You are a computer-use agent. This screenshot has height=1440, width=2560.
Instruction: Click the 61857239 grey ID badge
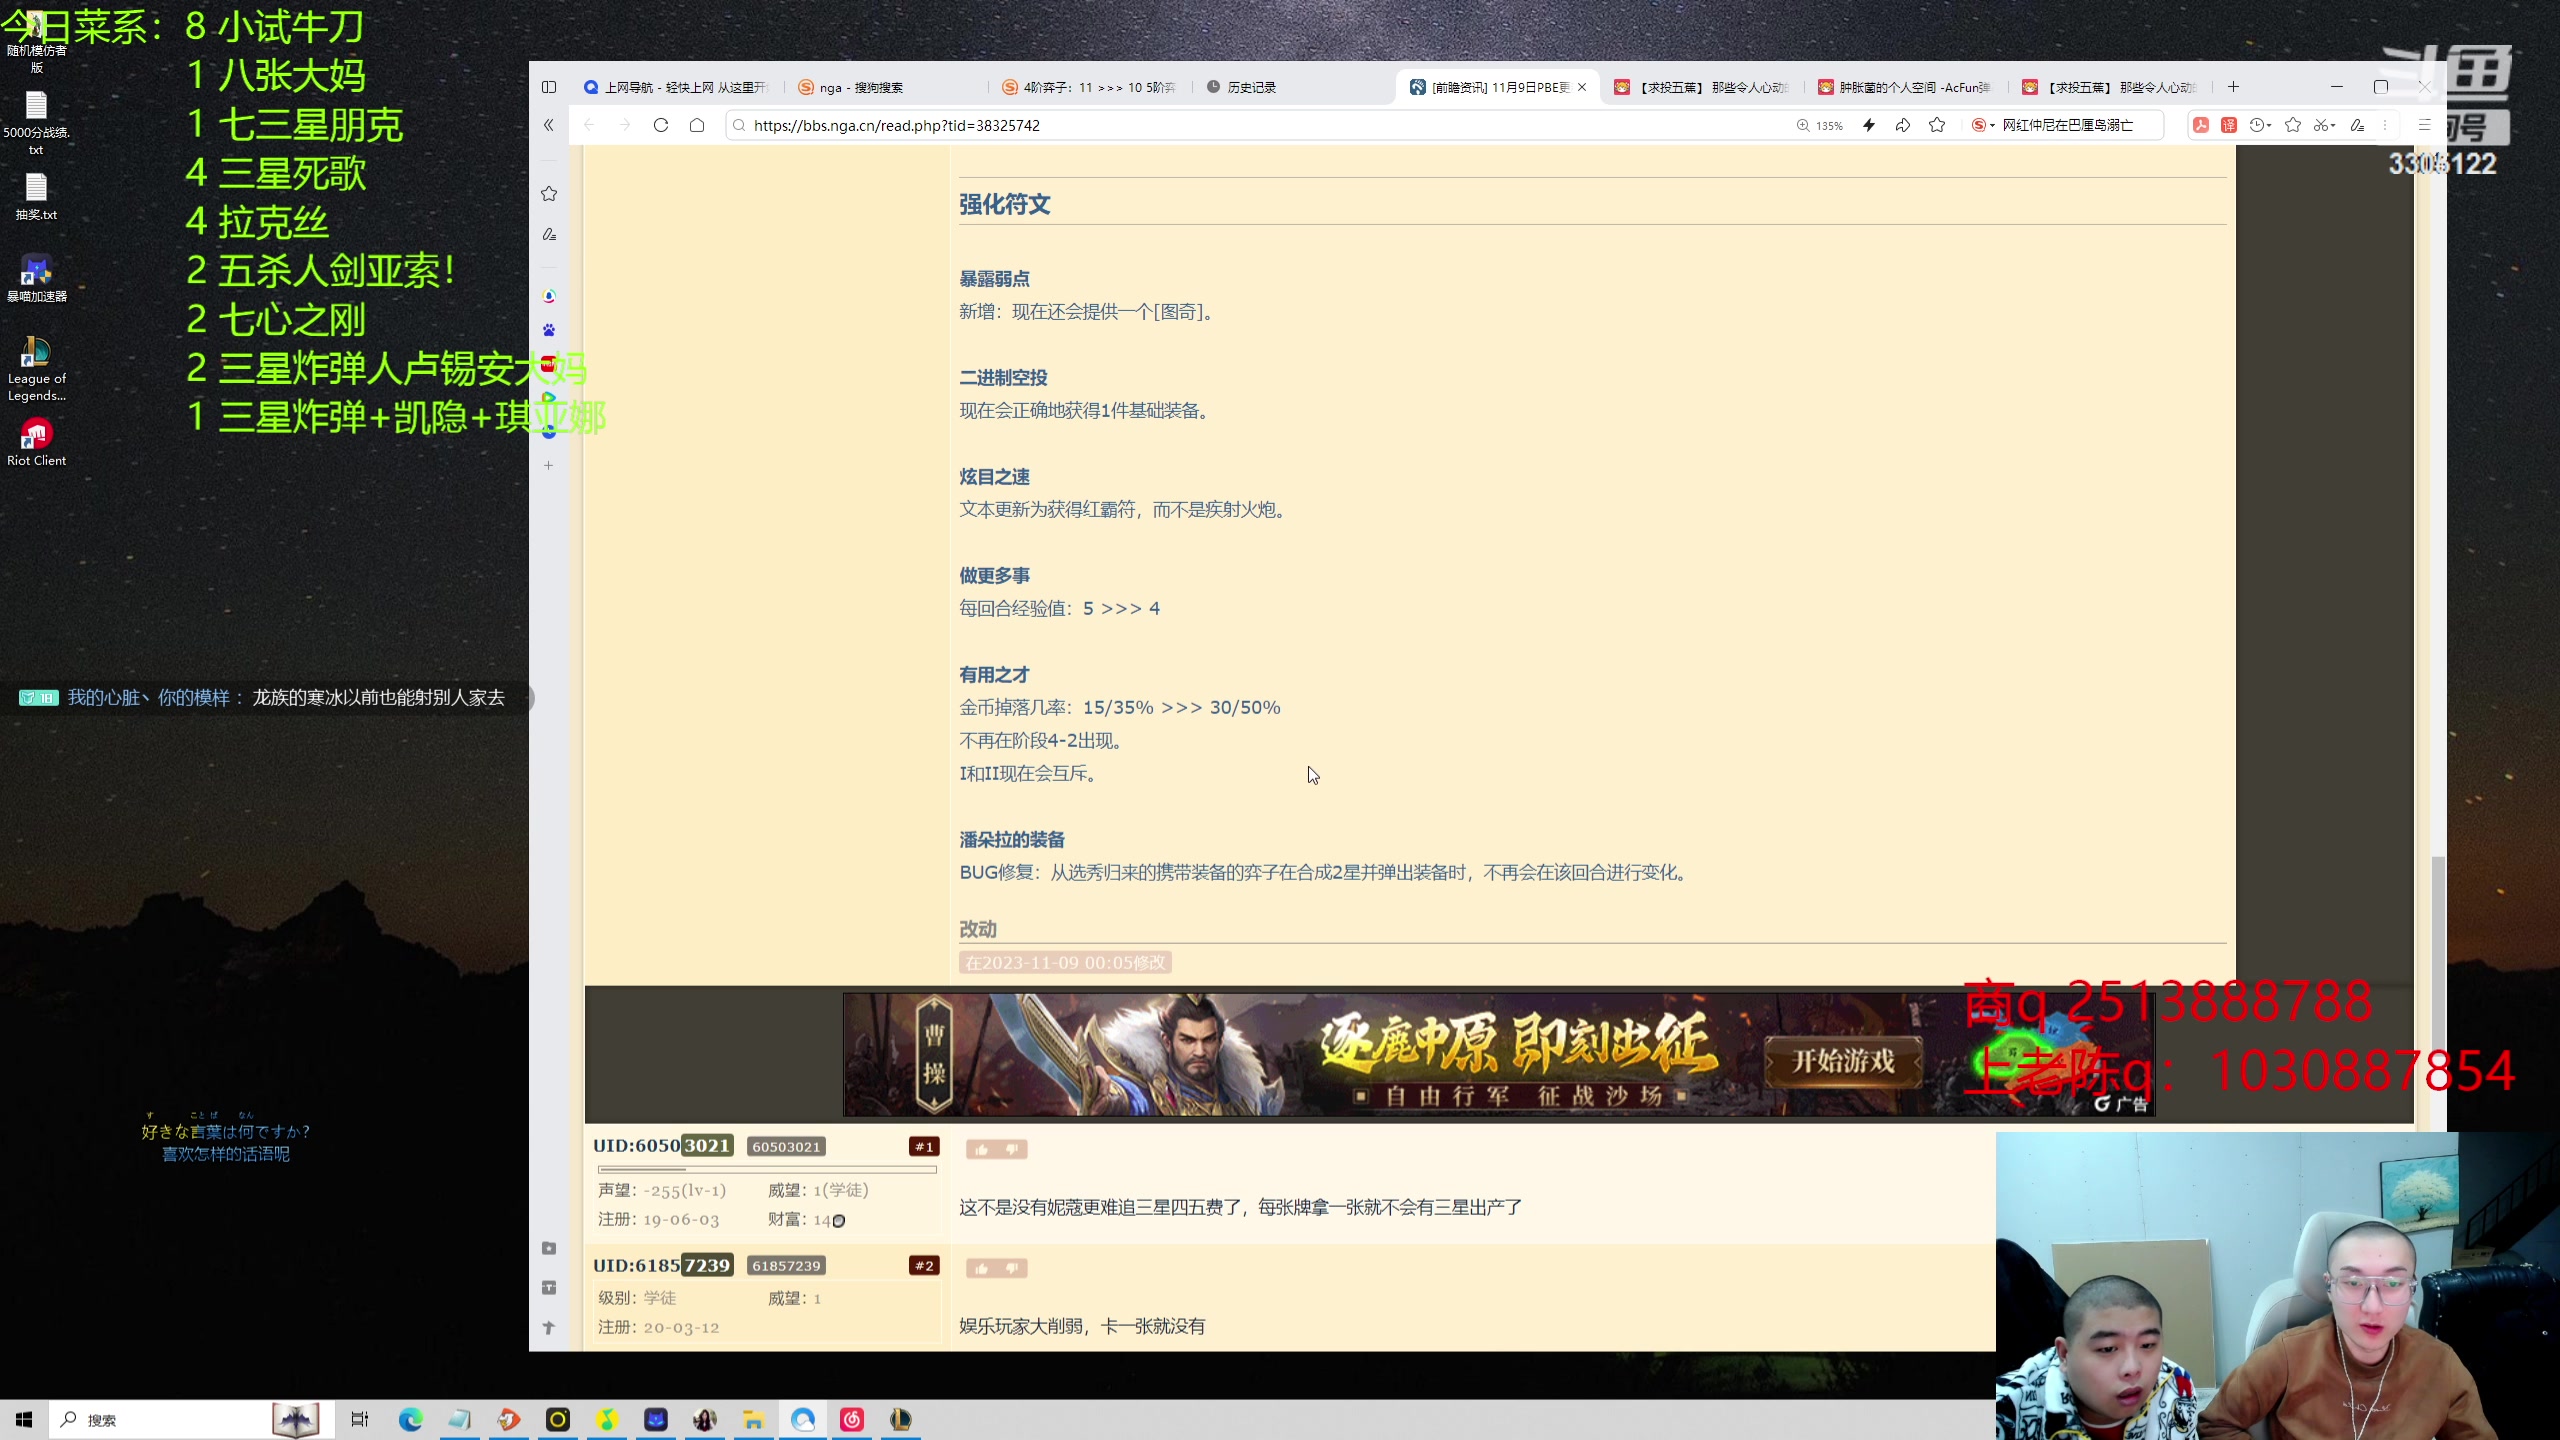click(786, 1266)
